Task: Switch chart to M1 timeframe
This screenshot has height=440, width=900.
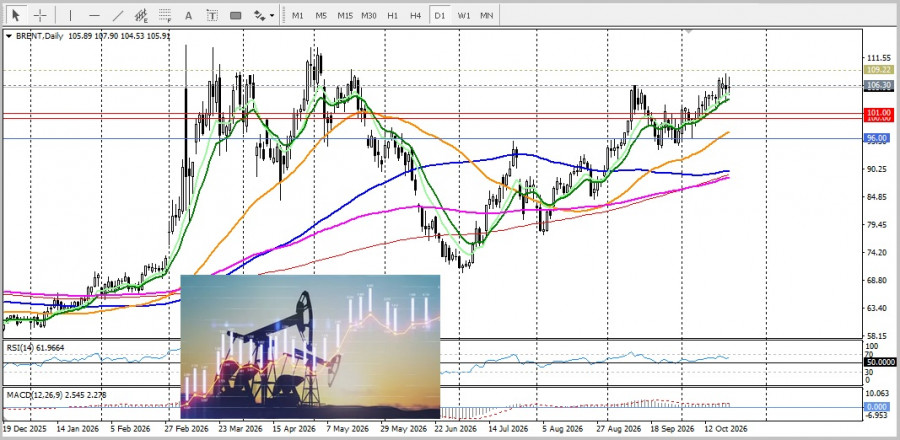Action: click(x=297, y=16)
